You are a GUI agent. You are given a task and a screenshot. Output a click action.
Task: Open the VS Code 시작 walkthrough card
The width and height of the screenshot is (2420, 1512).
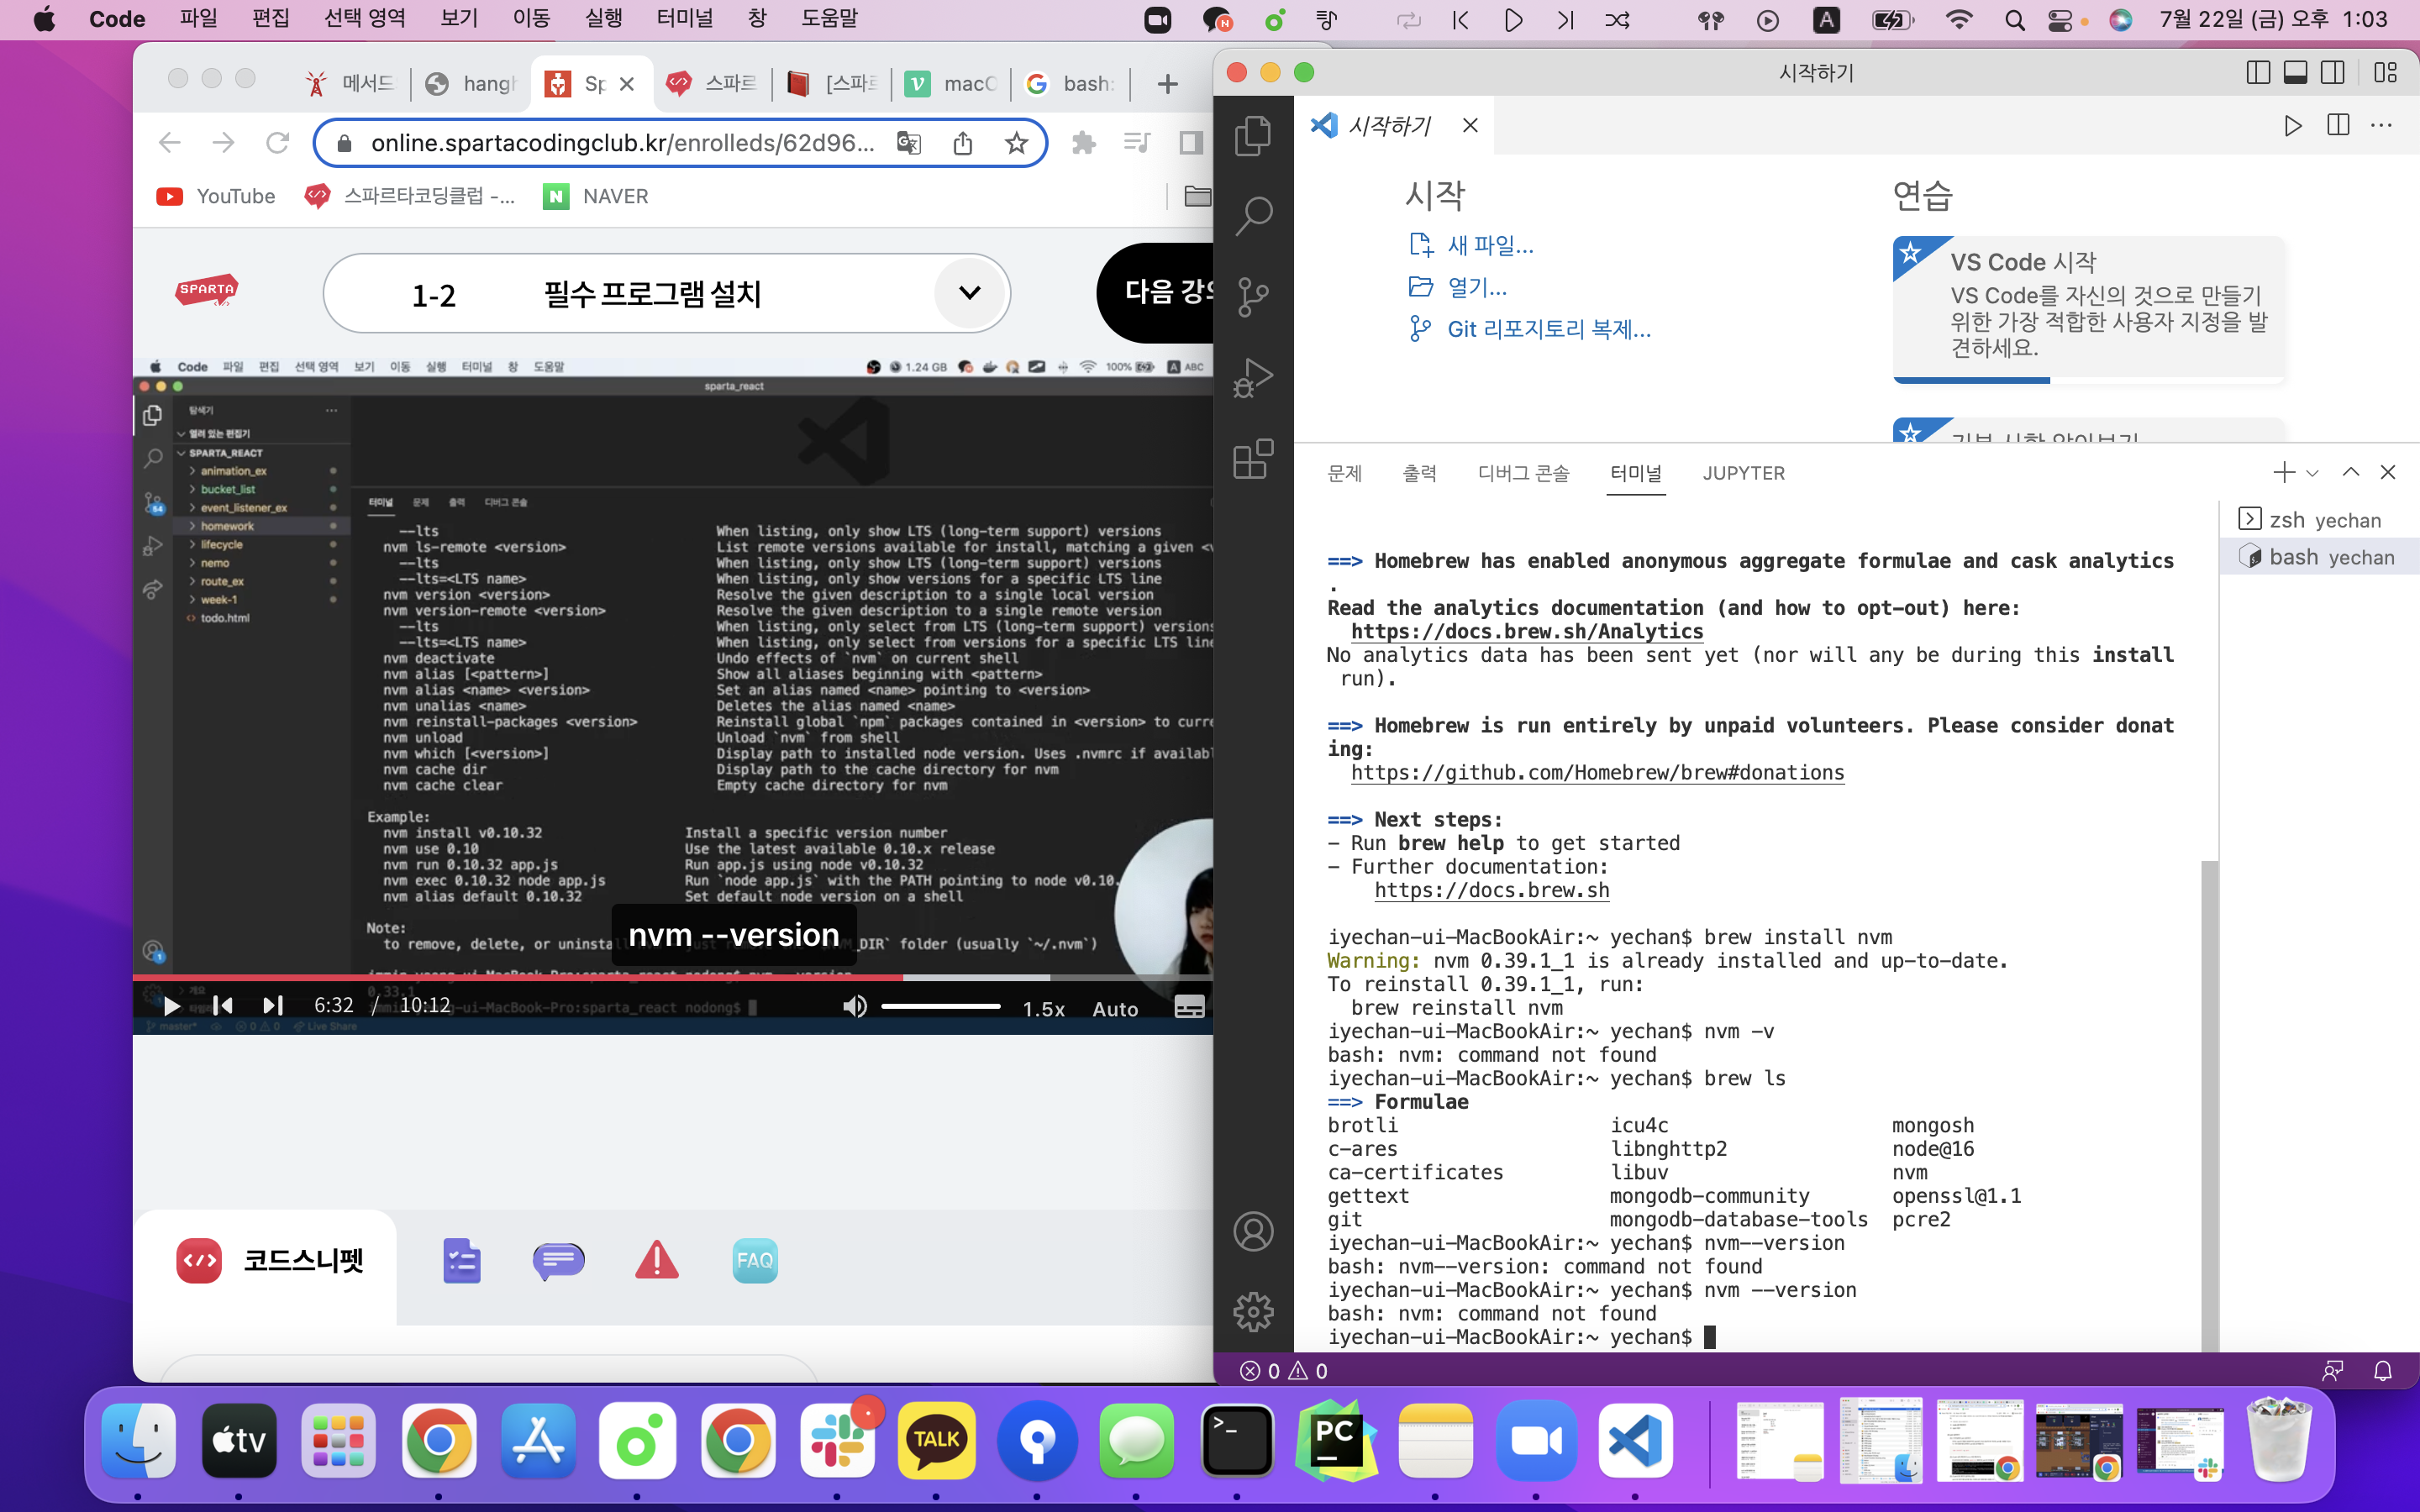[x=2088, y=308]
